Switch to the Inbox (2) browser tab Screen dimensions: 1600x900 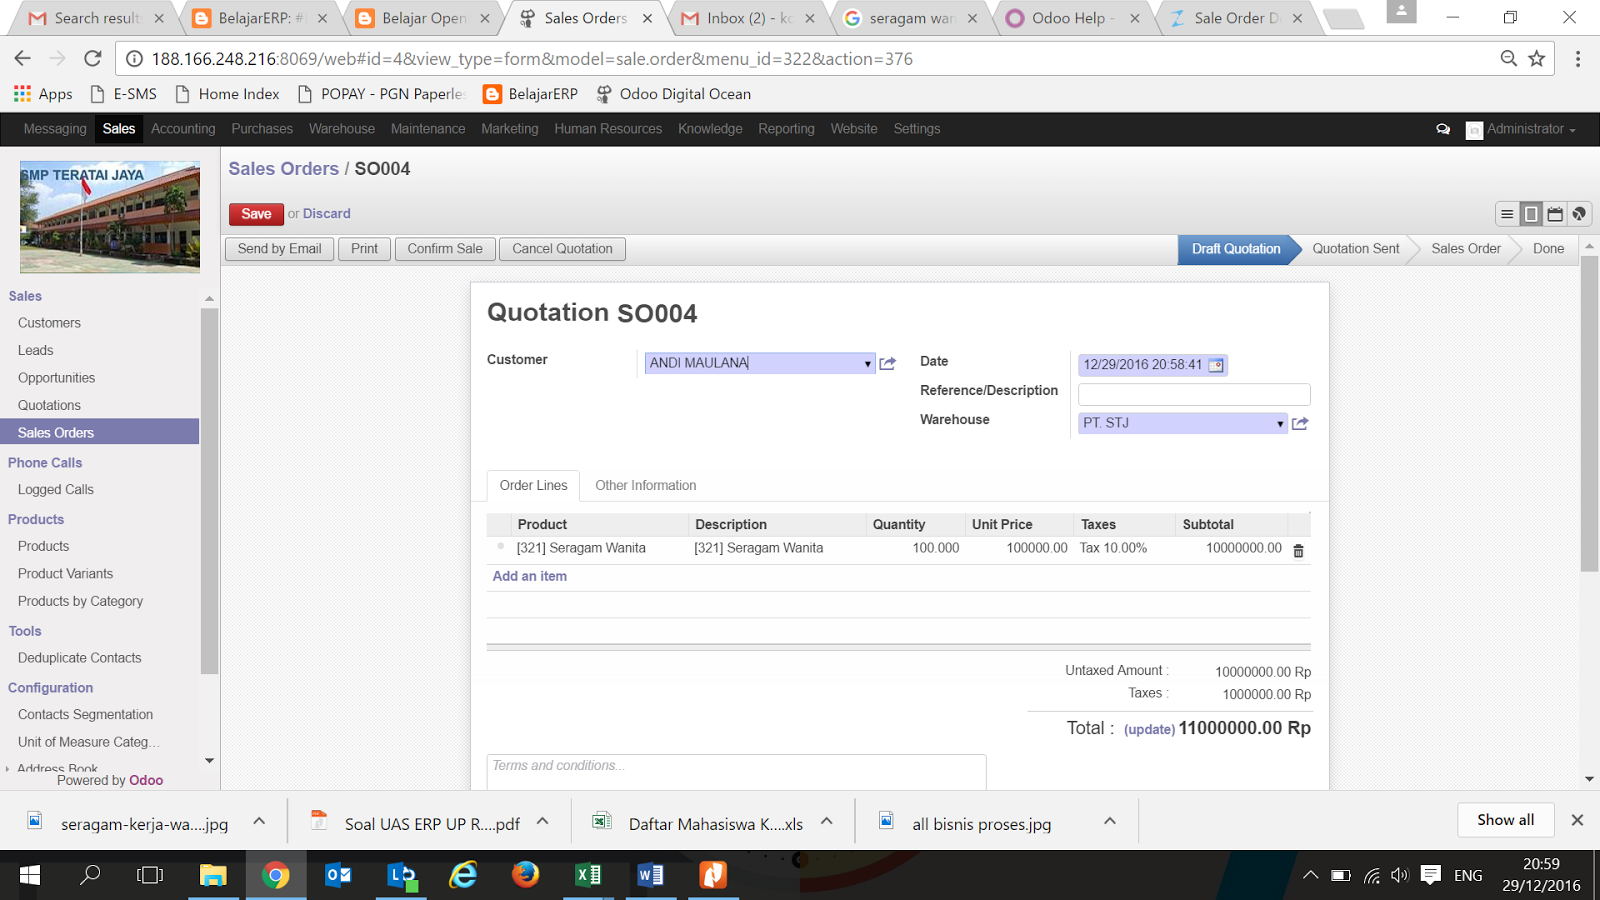coord(750,18)
